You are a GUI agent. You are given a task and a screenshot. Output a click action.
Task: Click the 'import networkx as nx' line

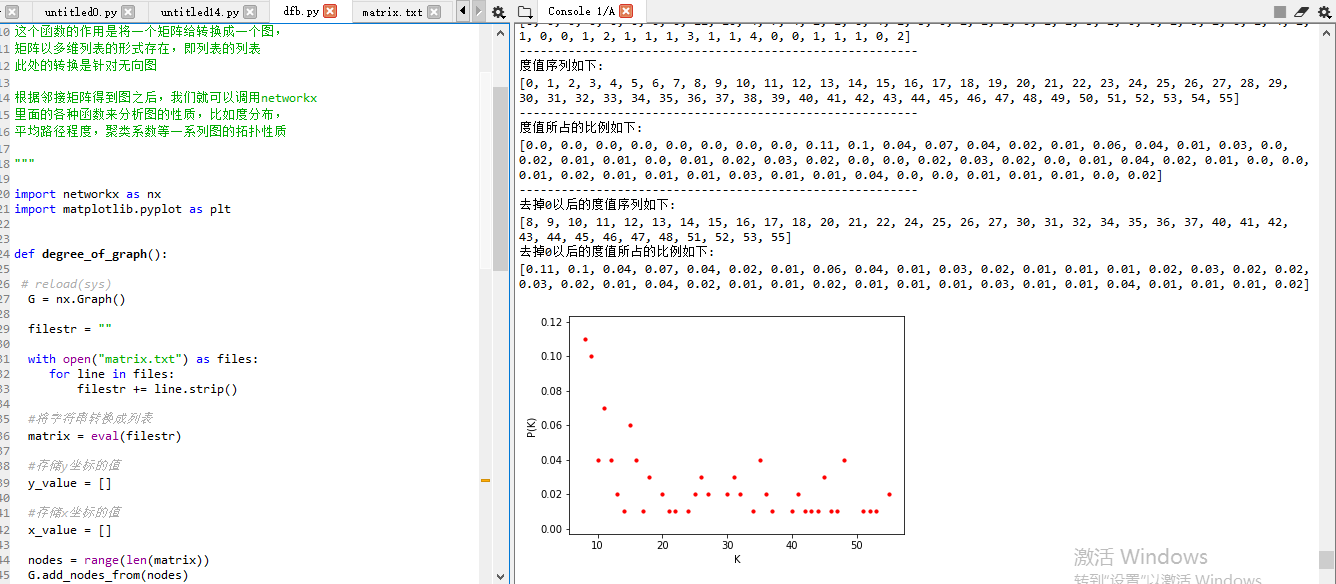(x=87, y=194)
